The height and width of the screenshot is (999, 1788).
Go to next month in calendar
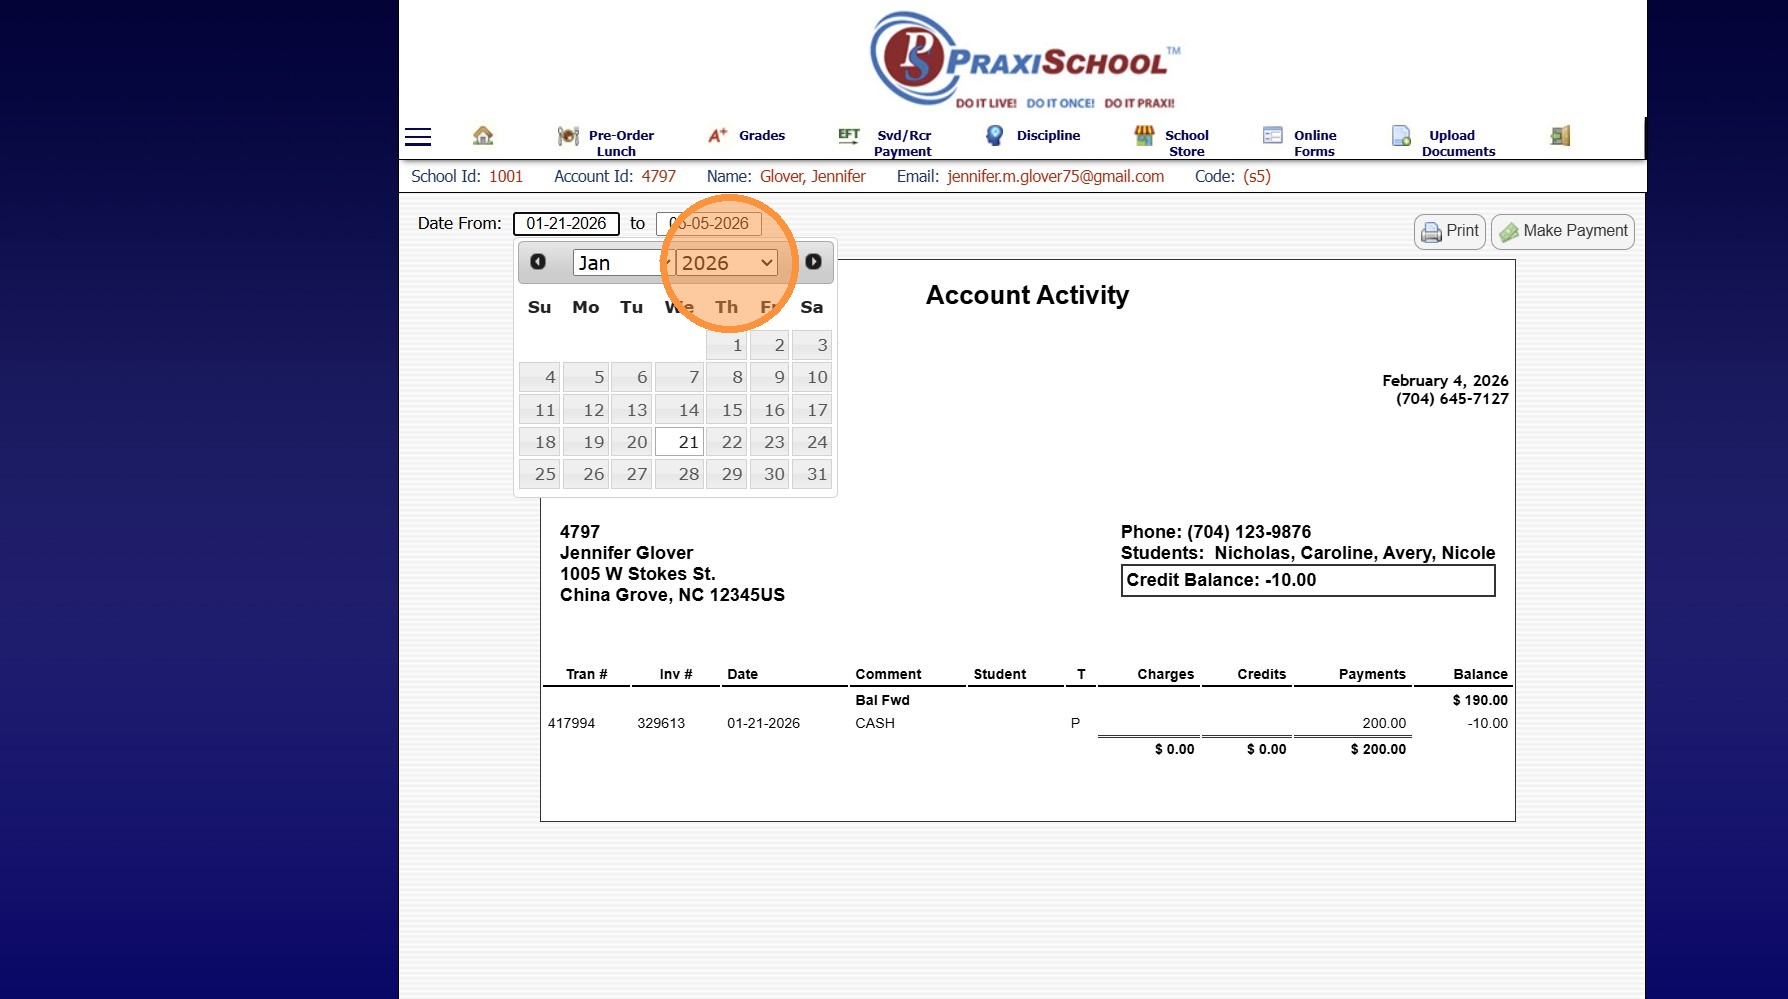pos(814,262)
